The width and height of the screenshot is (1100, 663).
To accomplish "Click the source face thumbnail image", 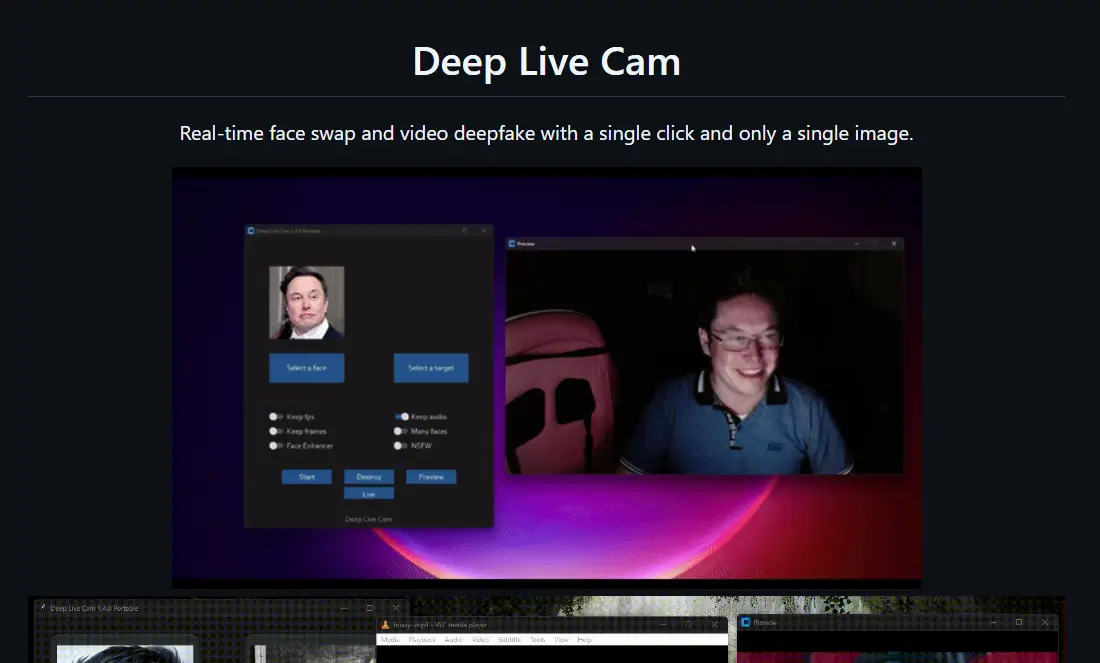I will (x=307, y=303).
